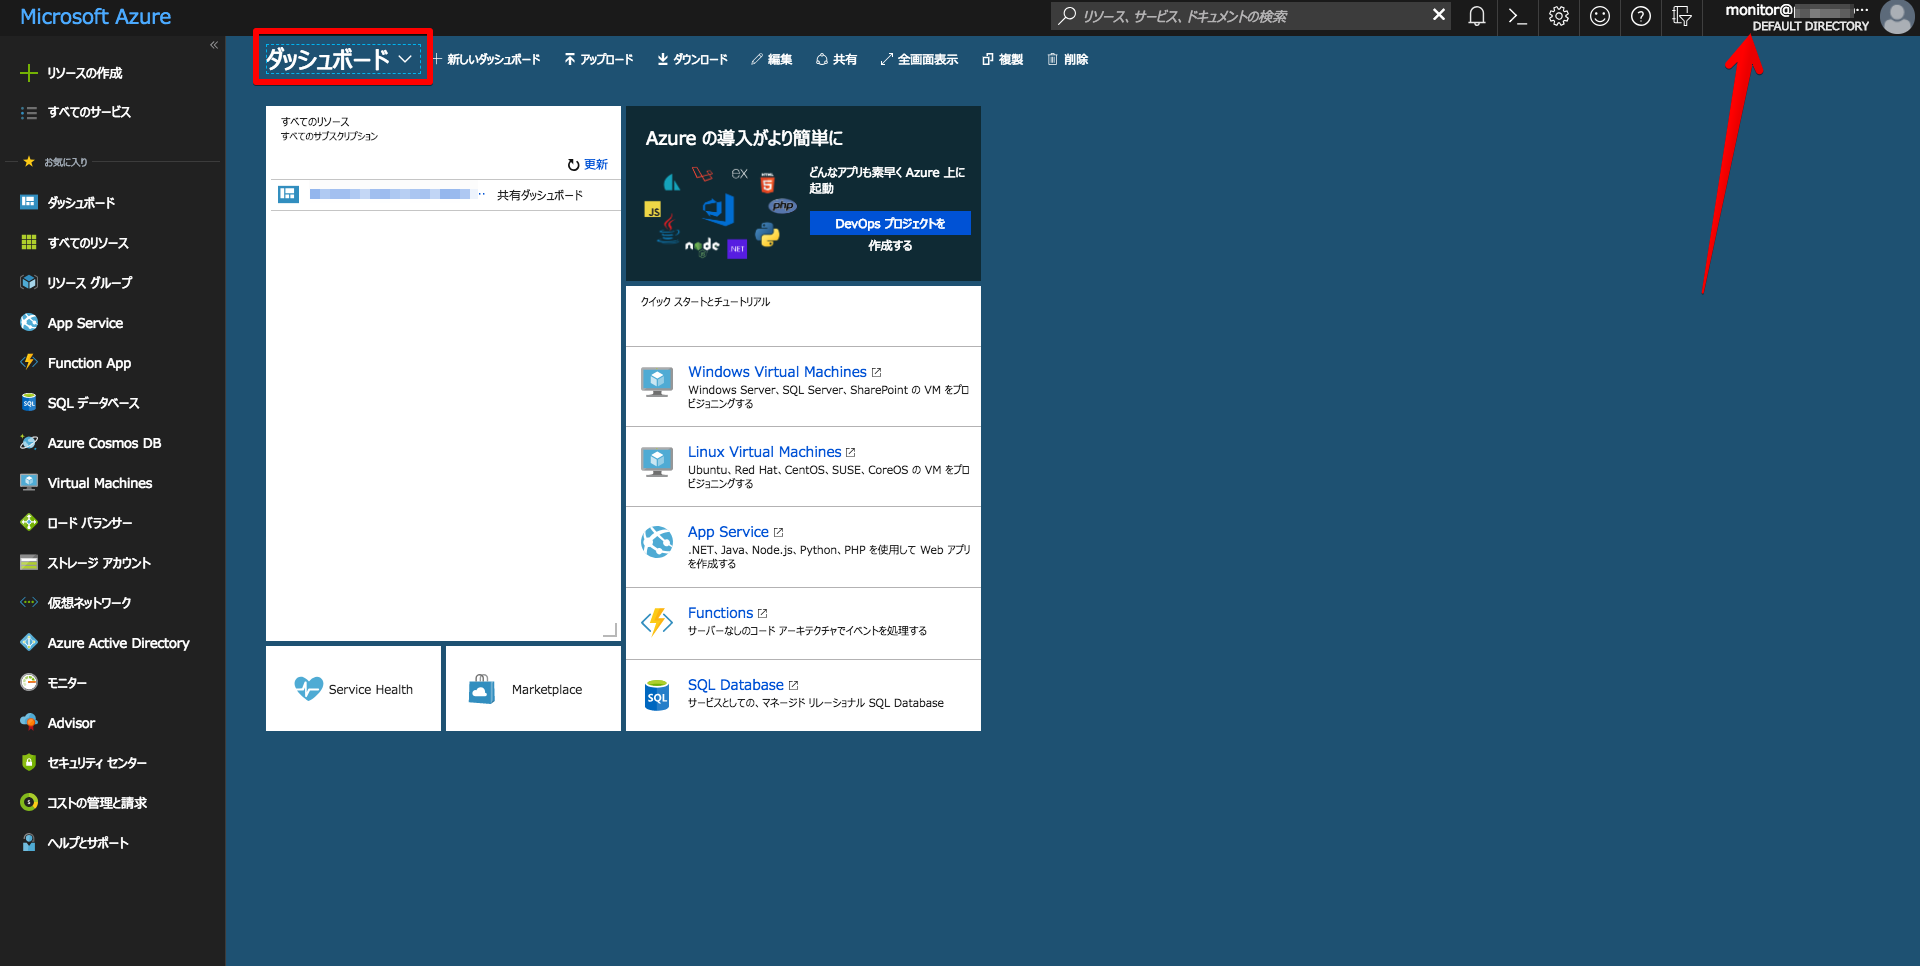This screenshot has height=966, width=1920.
Task: Open the Service Health tile
Action: point(353,689)
